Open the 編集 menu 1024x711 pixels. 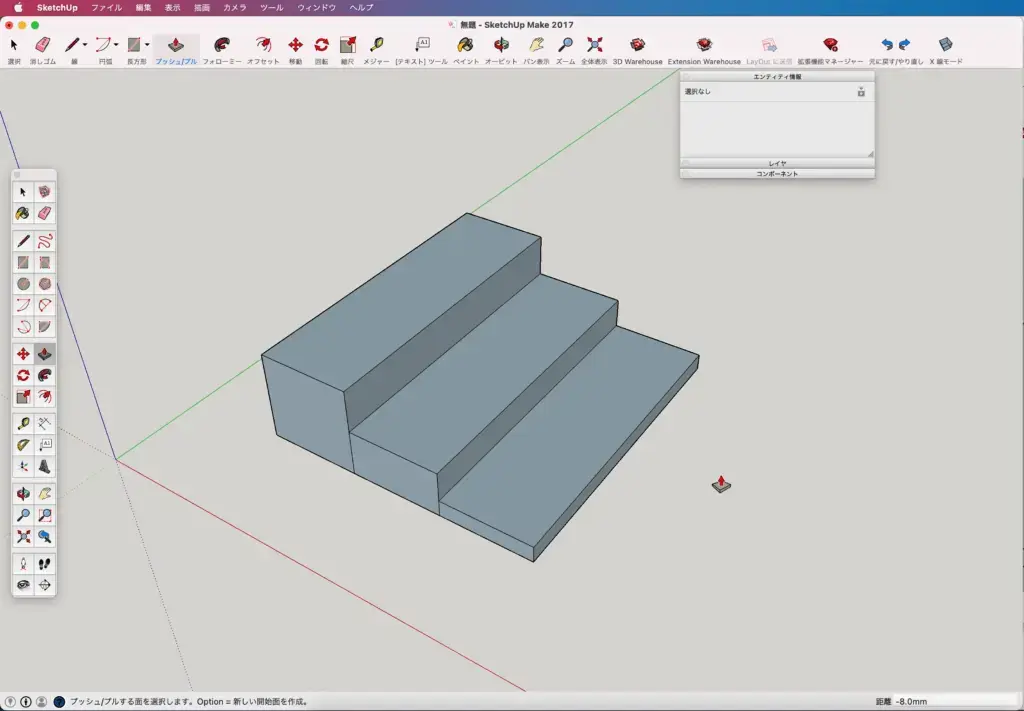coord(144,8)
